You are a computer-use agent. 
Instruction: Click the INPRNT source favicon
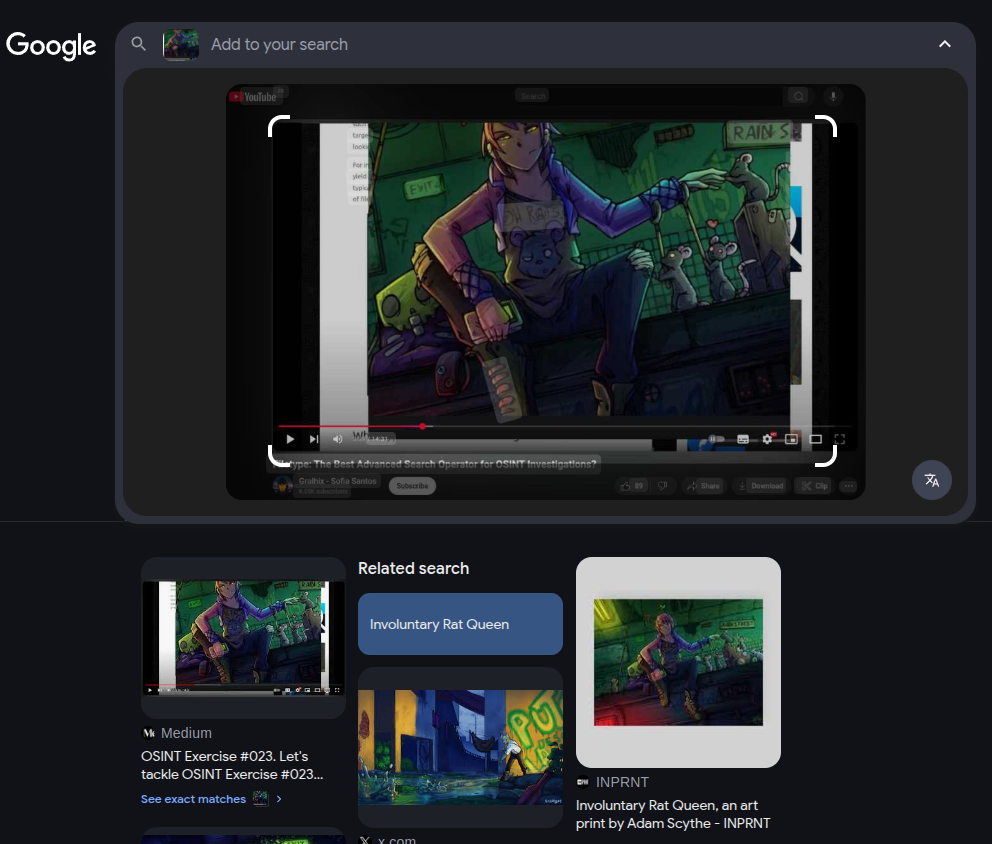coord(584,782)
